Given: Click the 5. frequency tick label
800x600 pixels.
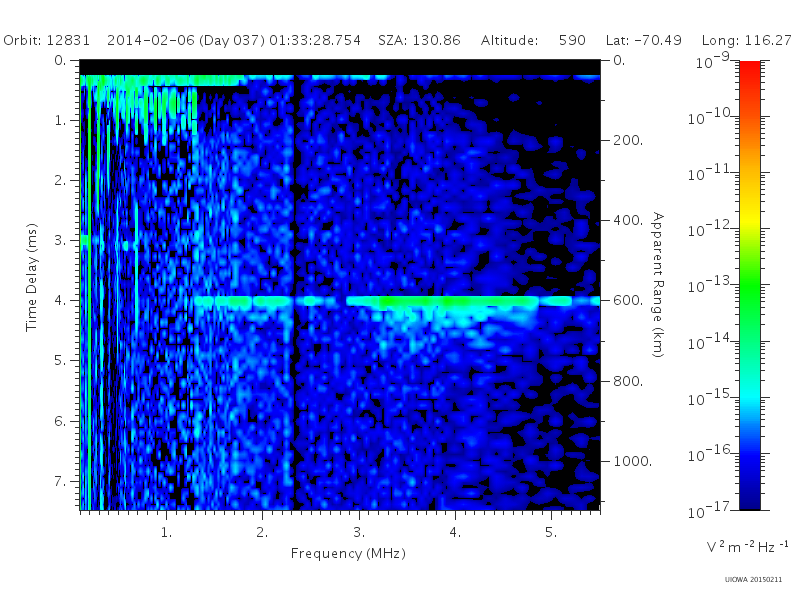Looking at the screenshot, I should click(551, 533).
